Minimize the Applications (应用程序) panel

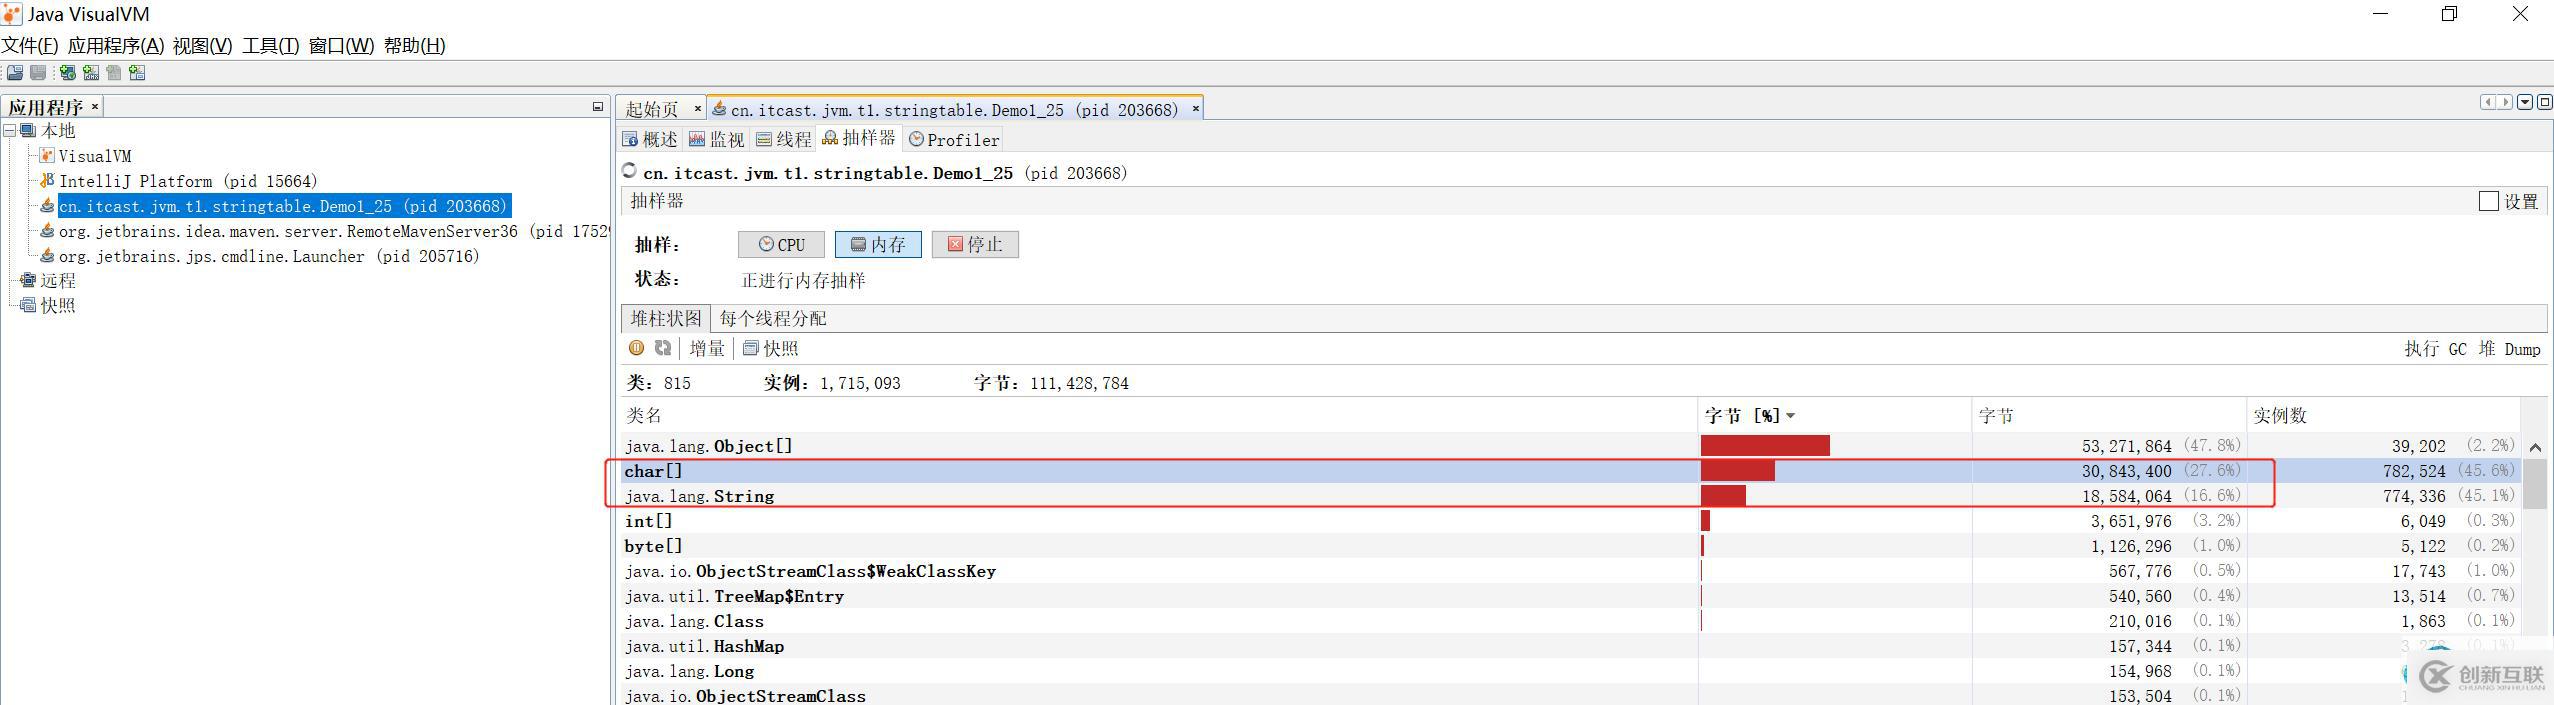(598, 107)
